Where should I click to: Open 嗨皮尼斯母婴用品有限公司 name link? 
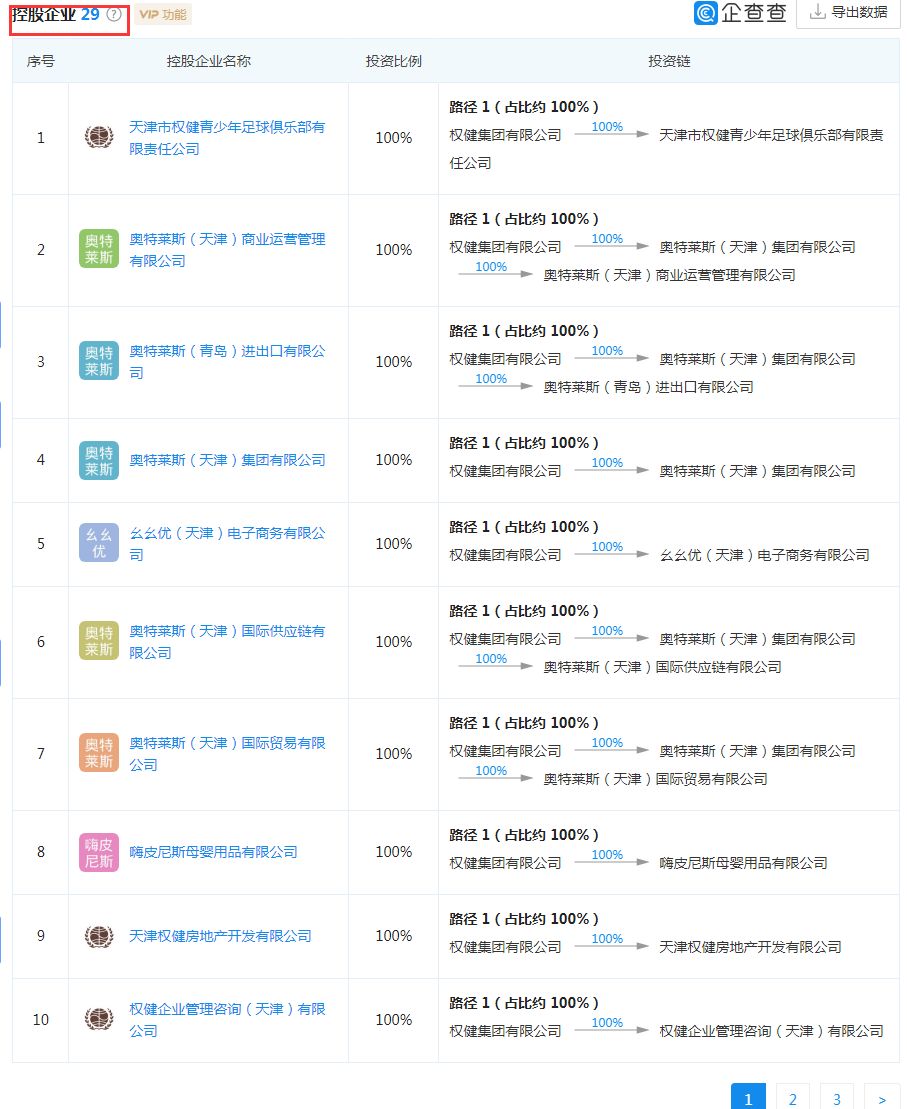tap(213, 852)
